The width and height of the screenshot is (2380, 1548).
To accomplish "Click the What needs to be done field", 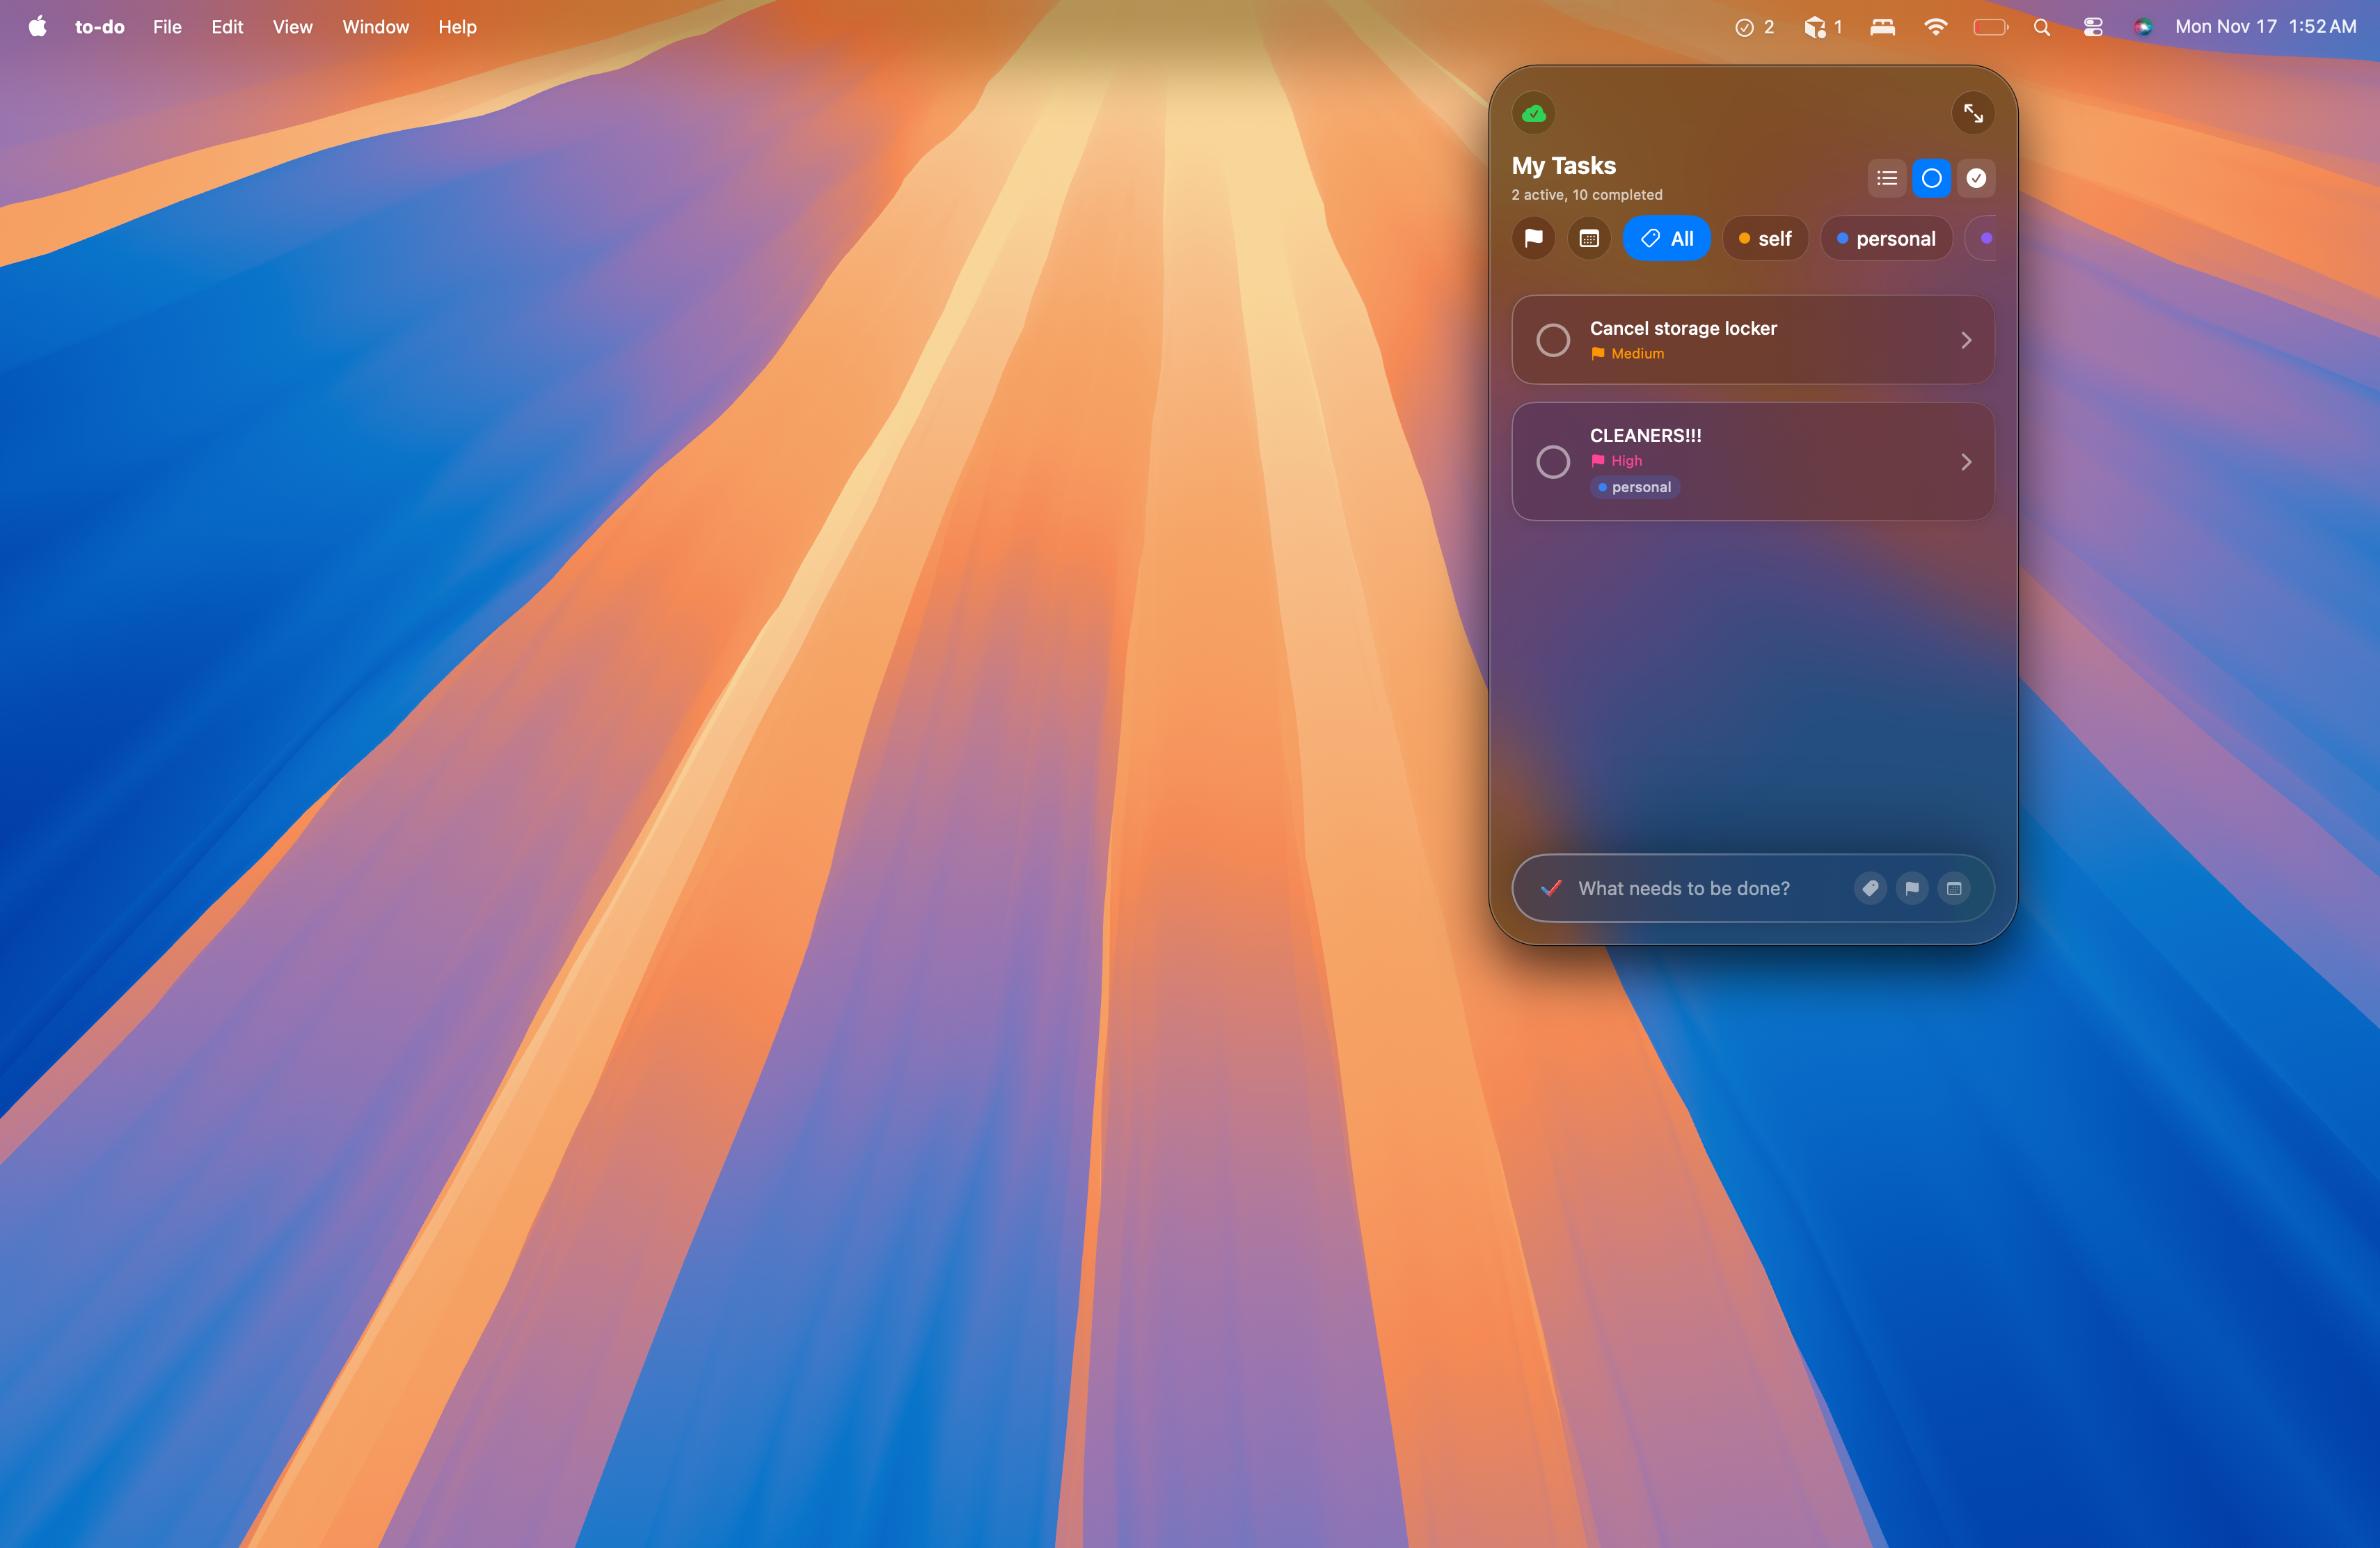I will pos(1700,888).
